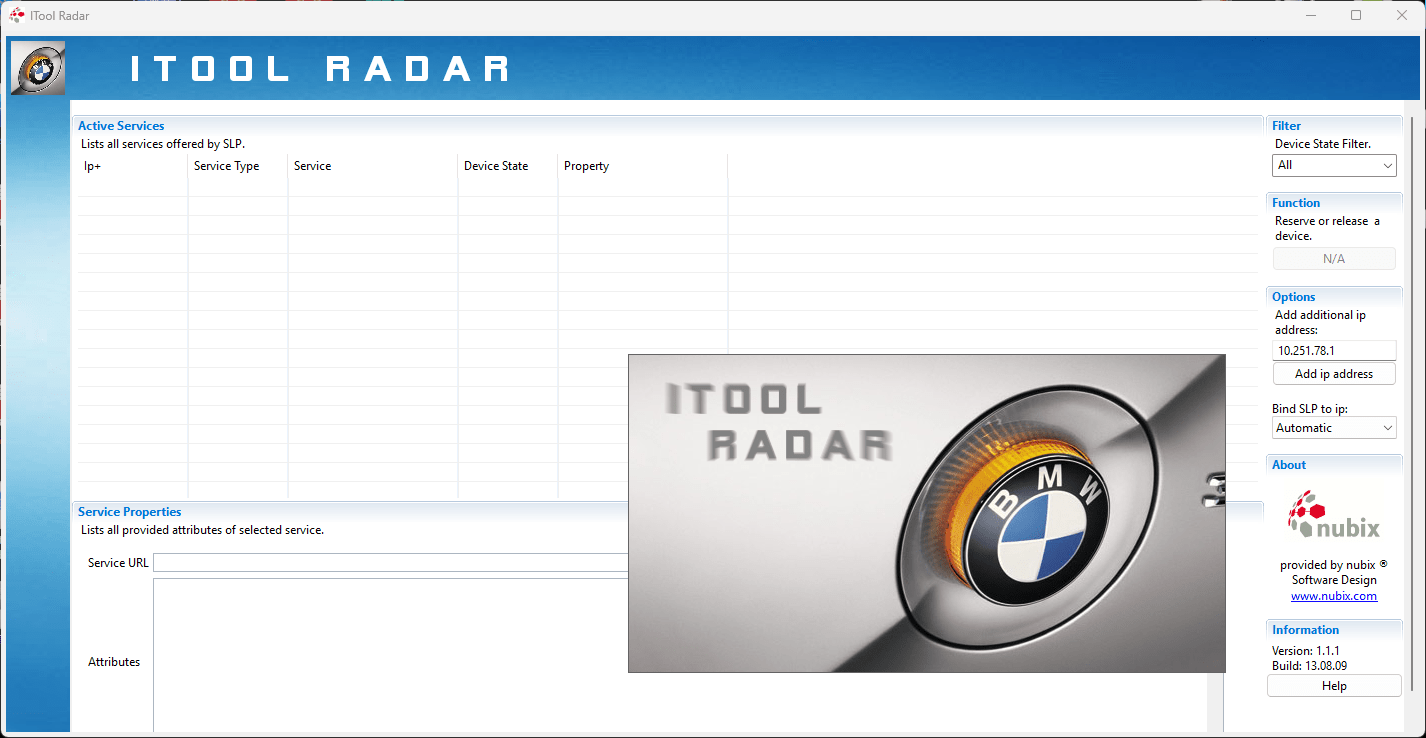
Task: Click the Build: 13.08.09 text
Action: 1309,666
